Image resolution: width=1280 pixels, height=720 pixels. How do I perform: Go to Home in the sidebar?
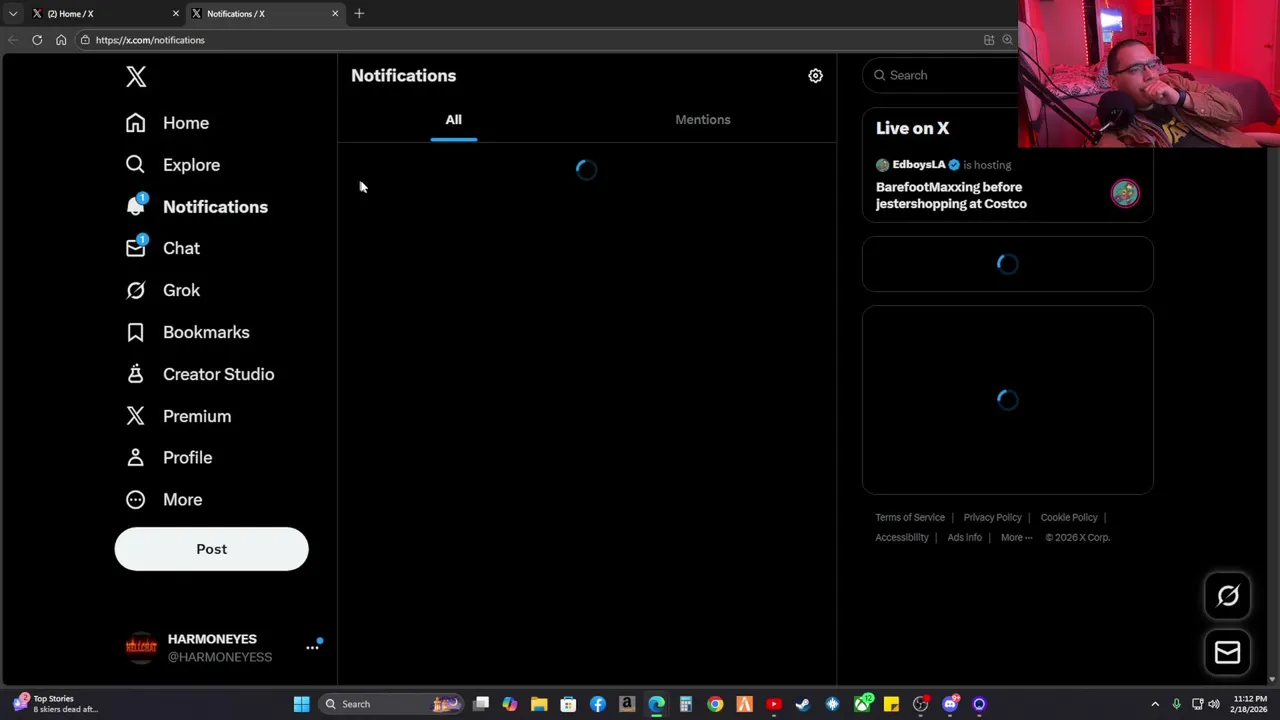point(167,123)
